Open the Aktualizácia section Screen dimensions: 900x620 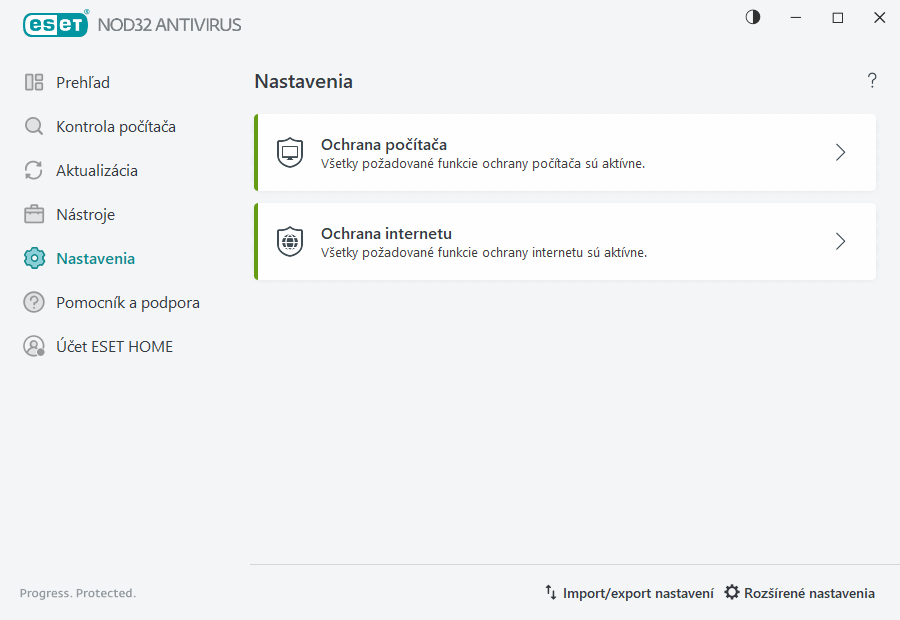click(x=96, y=170)
